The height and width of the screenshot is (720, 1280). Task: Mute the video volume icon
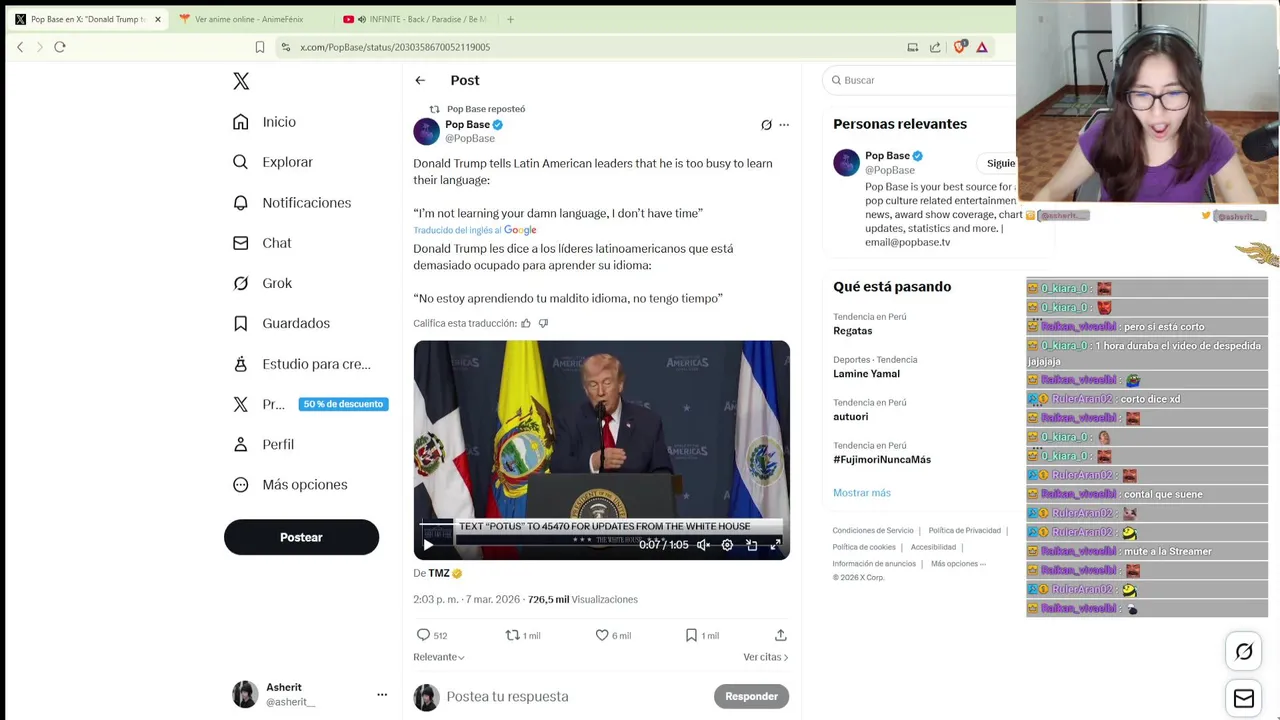[x=703, y=545]
